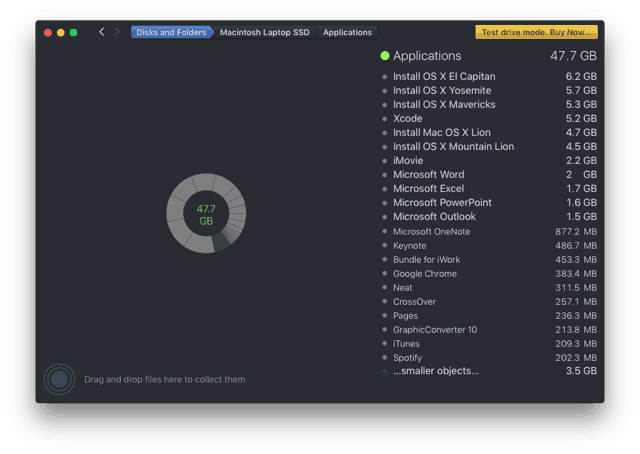Go back with the left arrow
The height and width of the screenshot is (454, 640).
coord(102,32)
